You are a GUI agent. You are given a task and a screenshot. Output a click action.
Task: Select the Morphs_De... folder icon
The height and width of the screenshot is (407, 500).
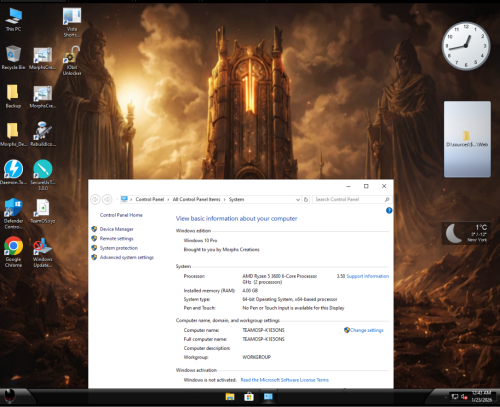coord(13,134)
